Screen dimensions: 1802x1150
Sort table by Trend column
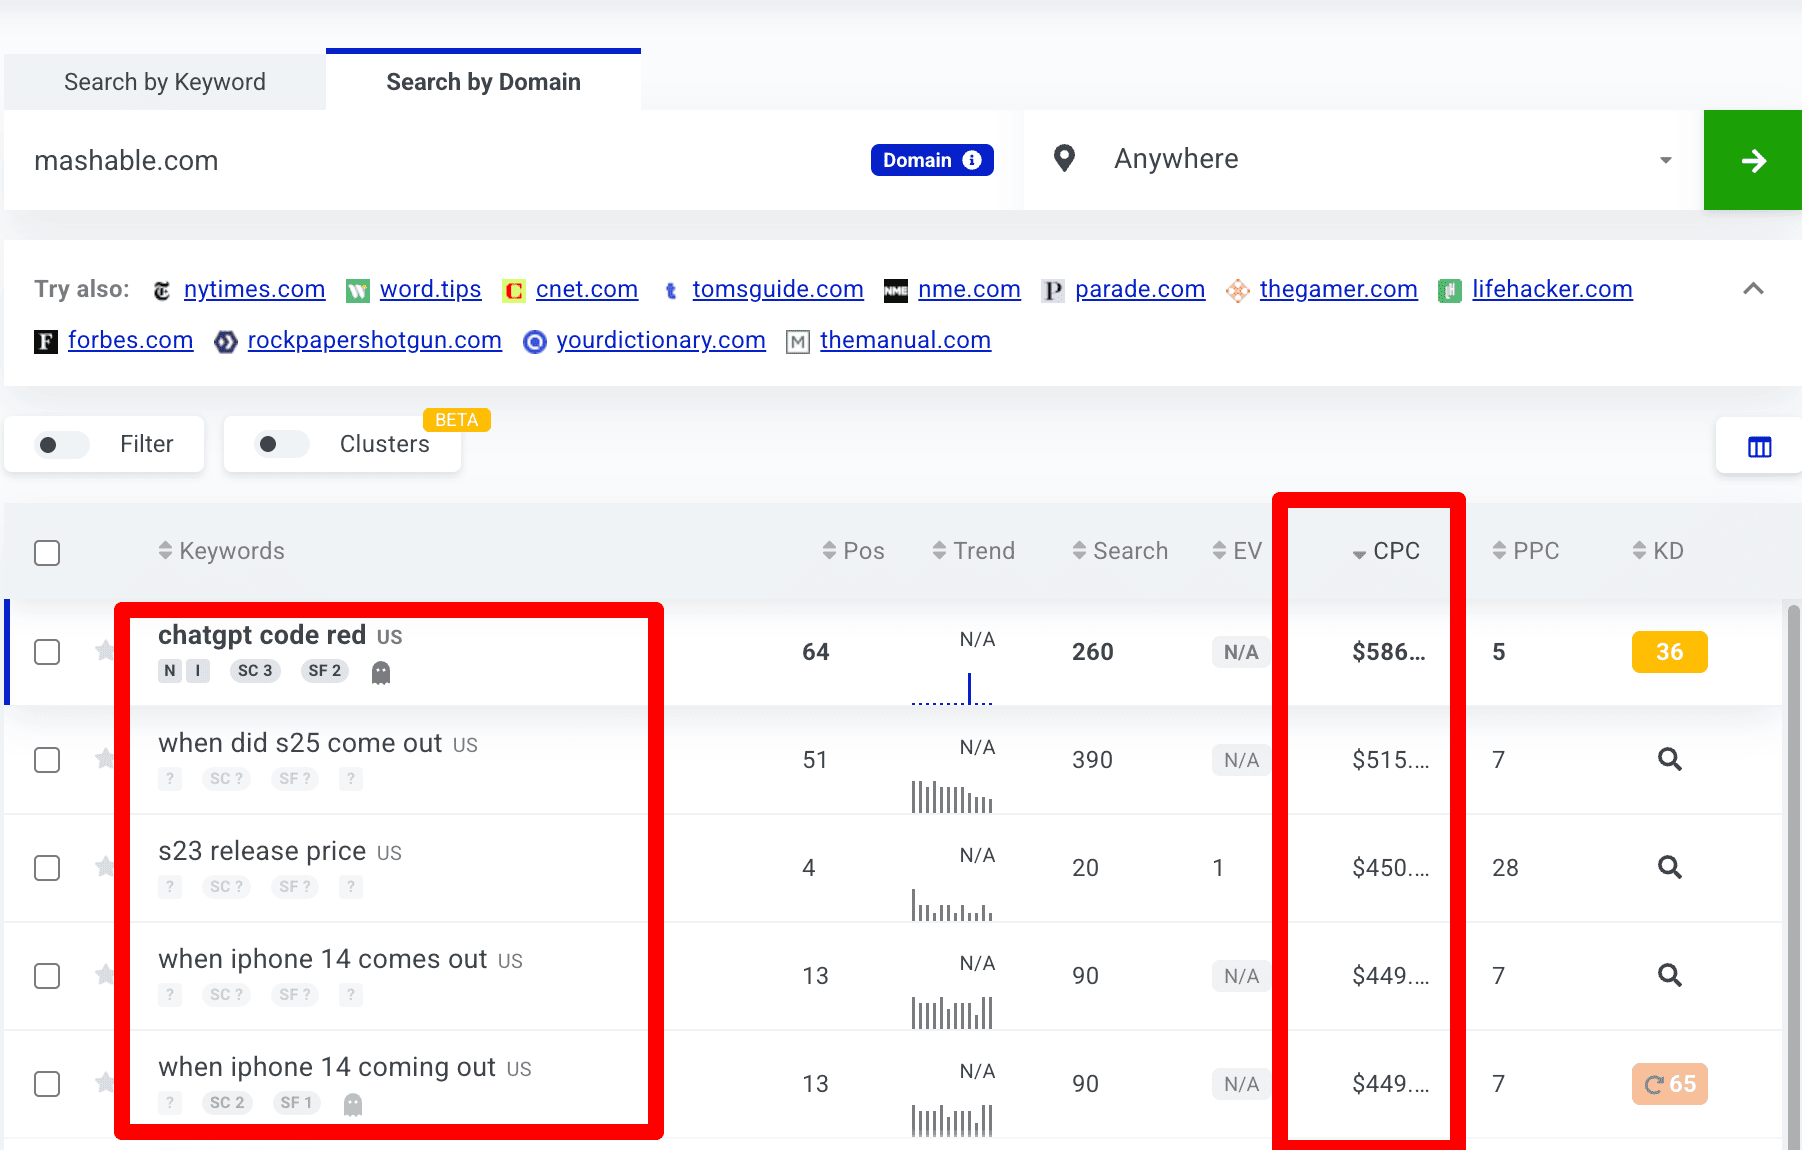coord(973,551)
